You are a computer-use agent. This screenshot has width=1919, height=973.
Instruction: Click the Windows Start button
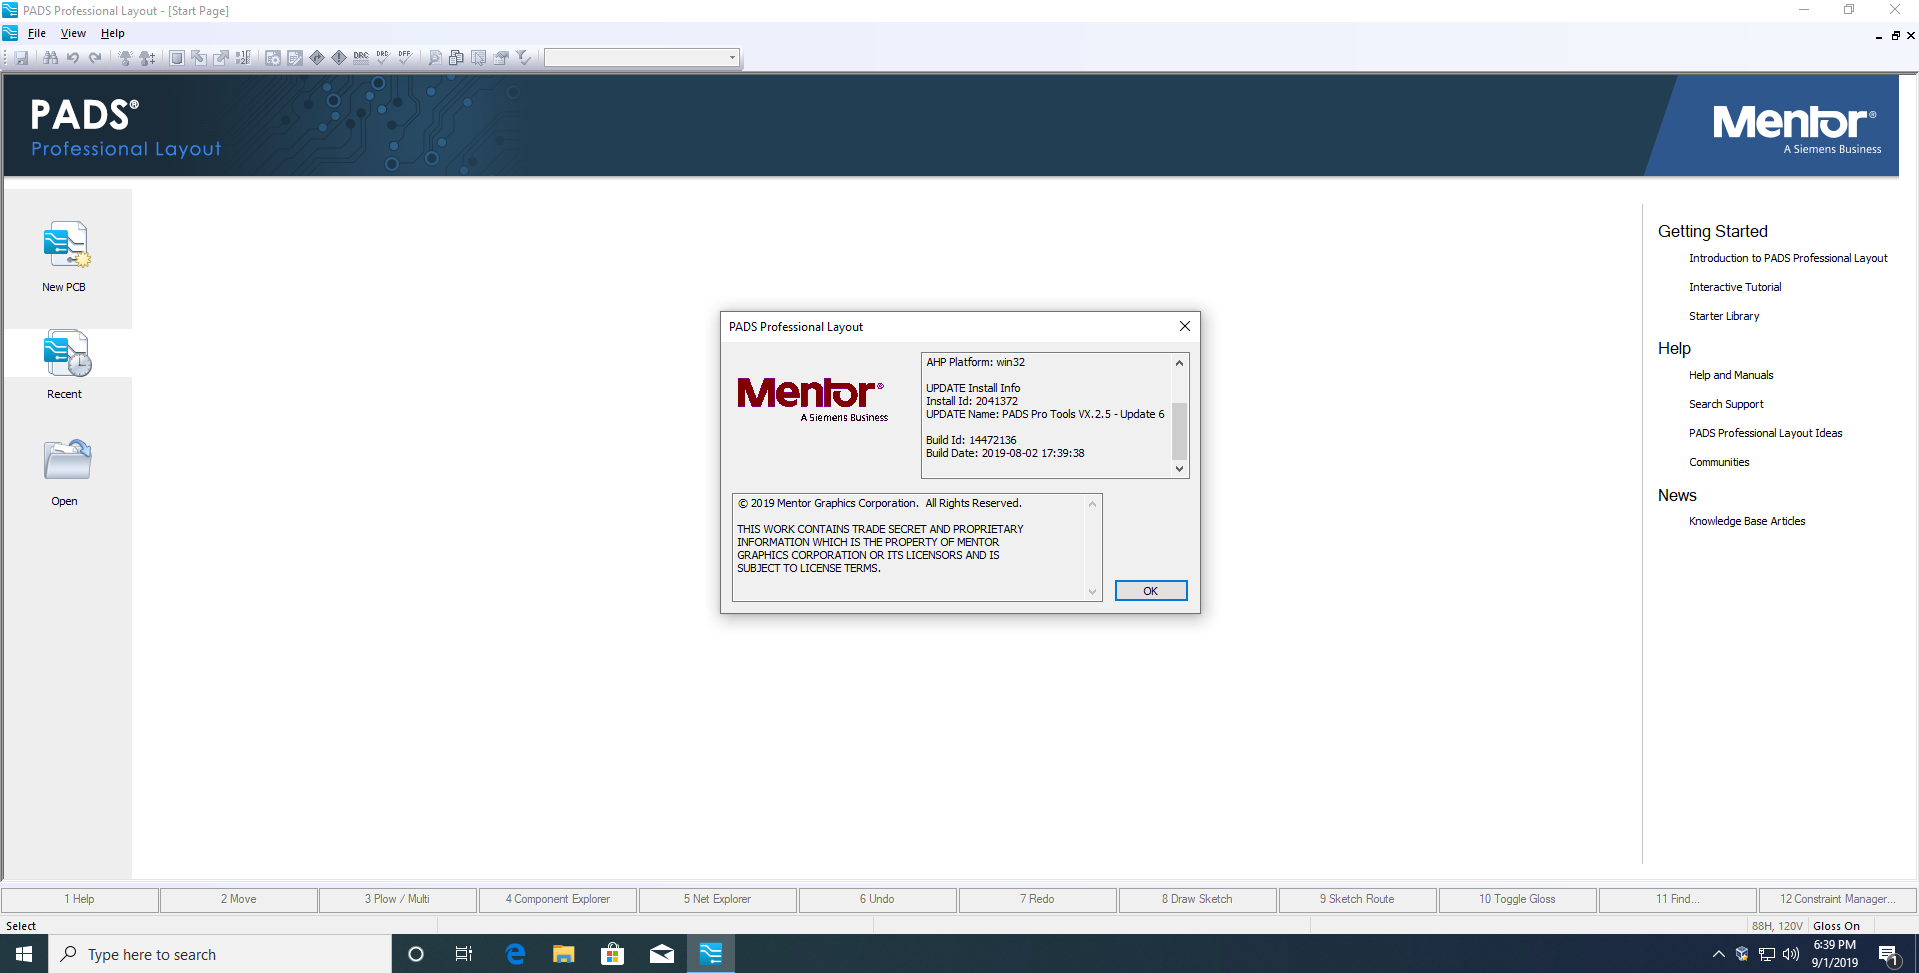(x=24, y=954)
